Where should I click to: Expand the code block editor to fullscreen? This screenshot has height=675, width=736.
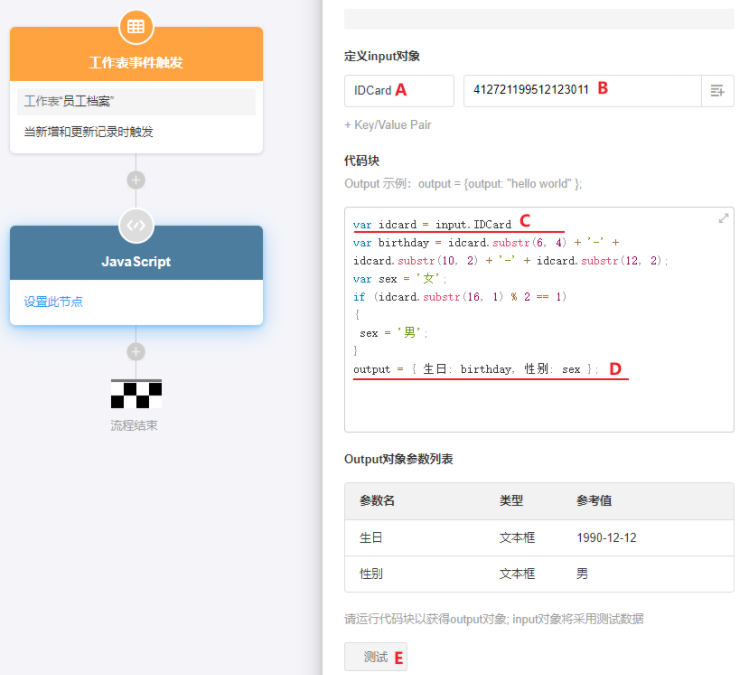723,218
